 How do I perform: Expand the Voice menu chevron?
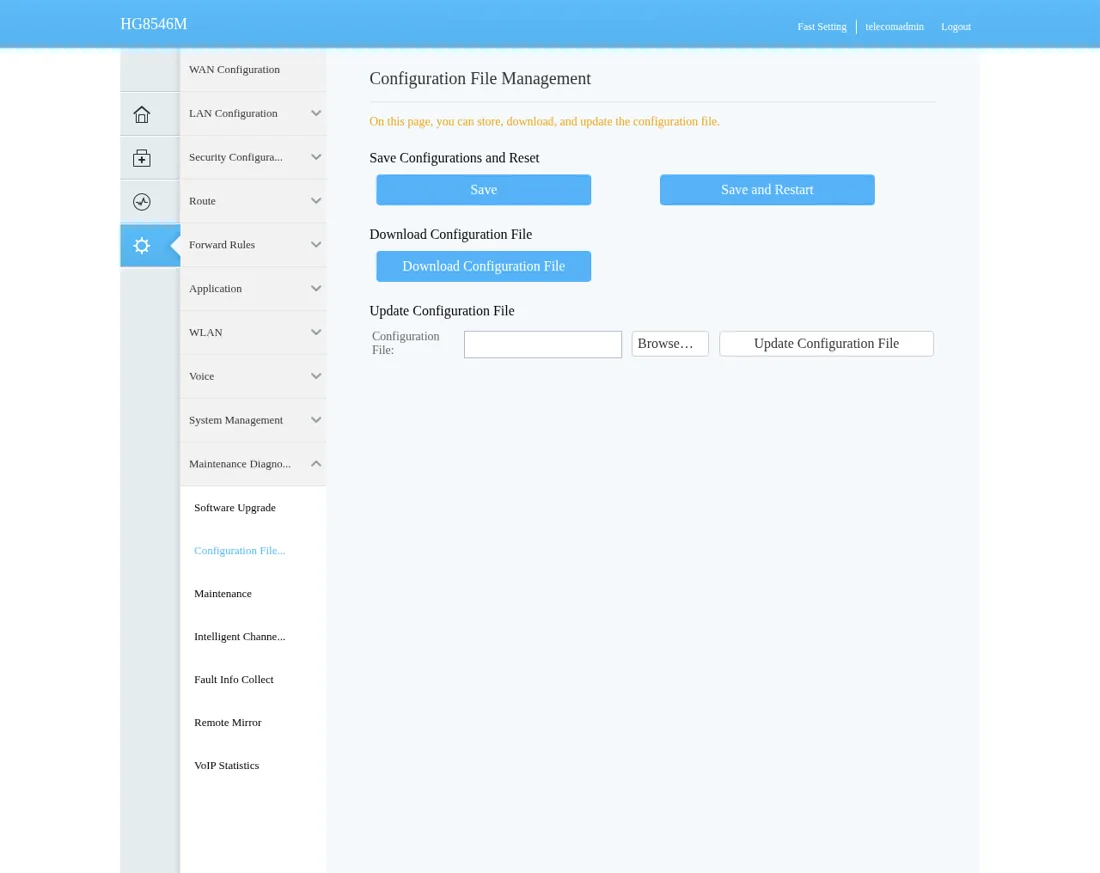pyautogui.click(x=316, y=376)
